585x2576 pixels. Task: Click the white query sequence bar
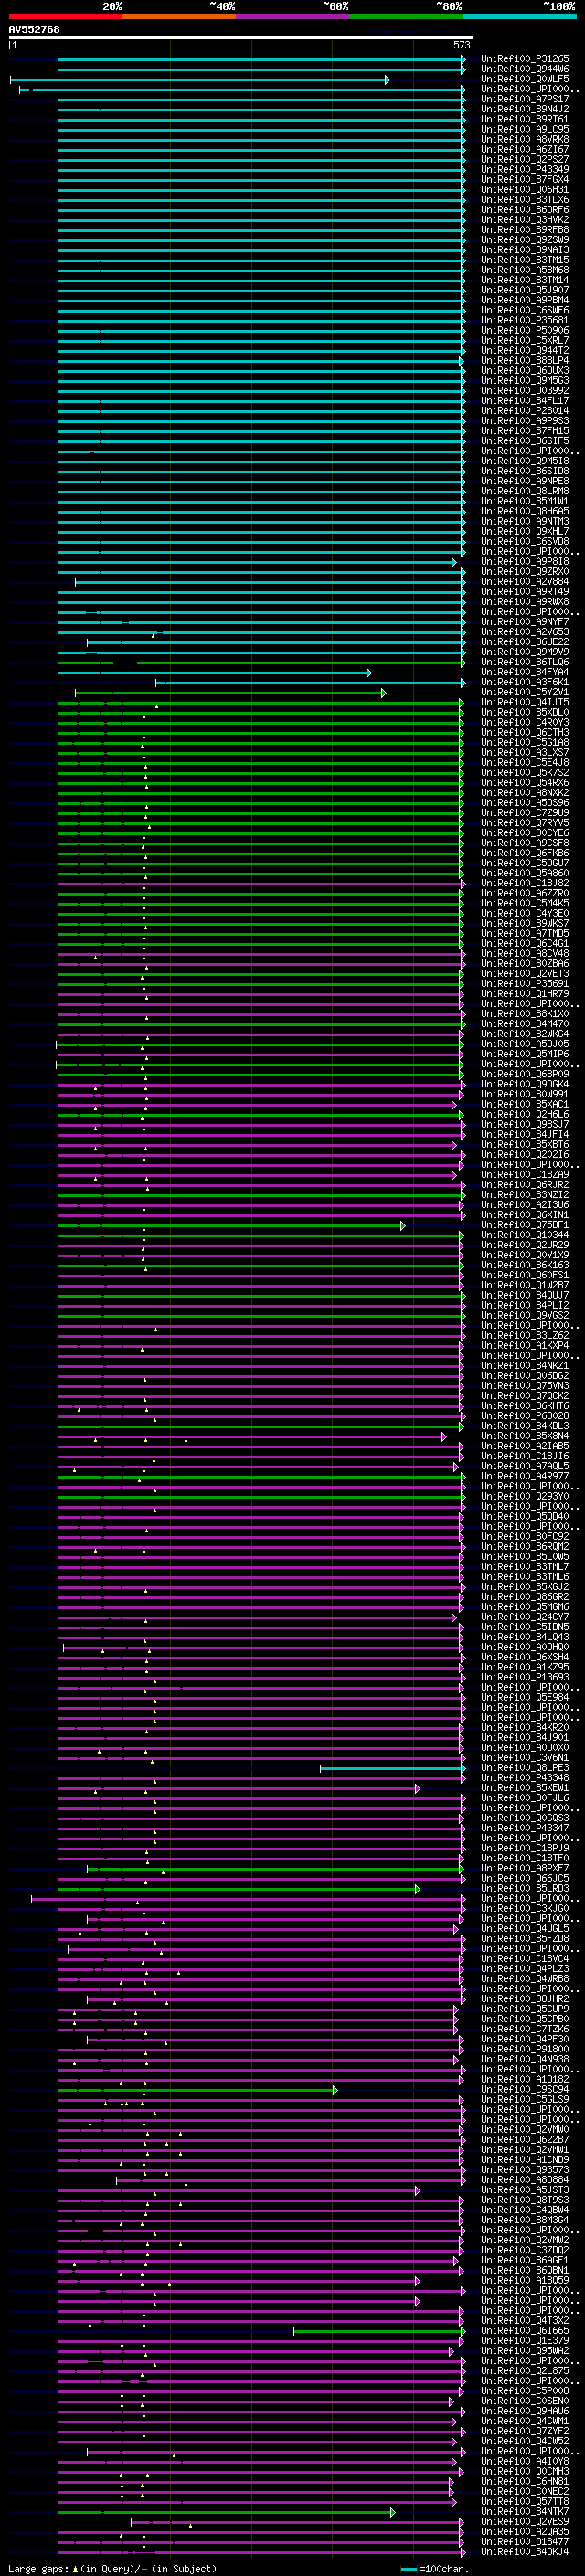pyautogui.click(x=241, y=38)
